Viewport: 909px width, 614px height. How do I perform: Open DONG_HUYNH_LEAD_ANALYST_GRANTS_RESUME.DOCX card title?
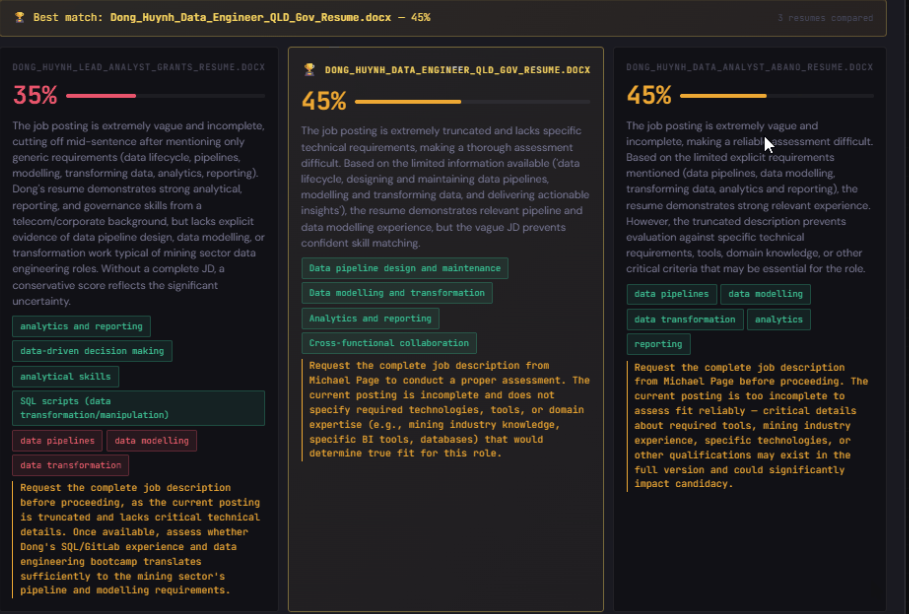139,67
